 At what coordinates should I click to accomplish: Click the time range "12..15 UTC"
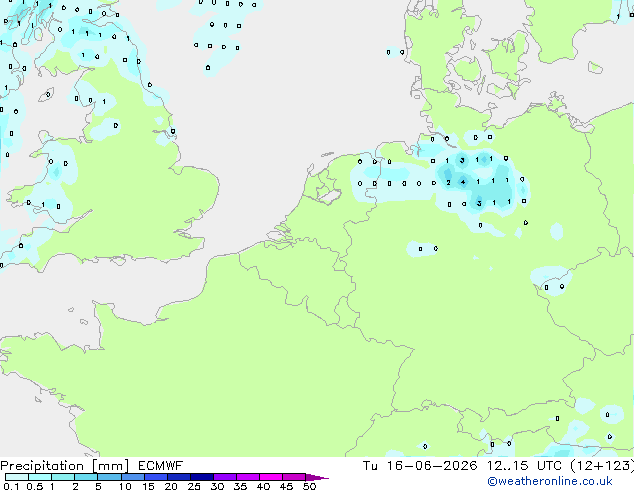pyautogui.click(x=524, y=466)
